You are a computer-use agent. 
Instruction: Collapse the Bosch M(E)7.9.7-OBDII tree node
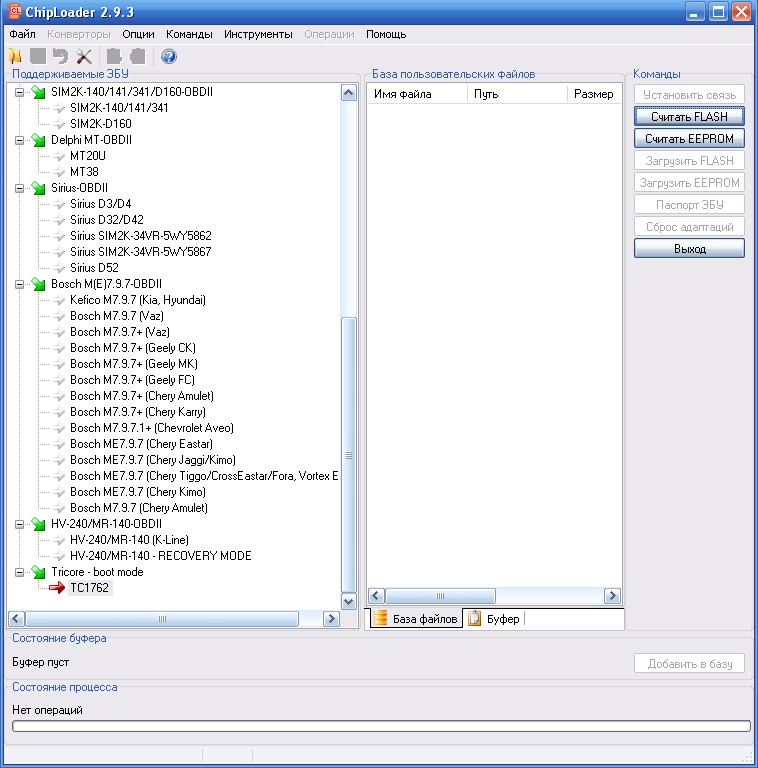click(19, 284)
